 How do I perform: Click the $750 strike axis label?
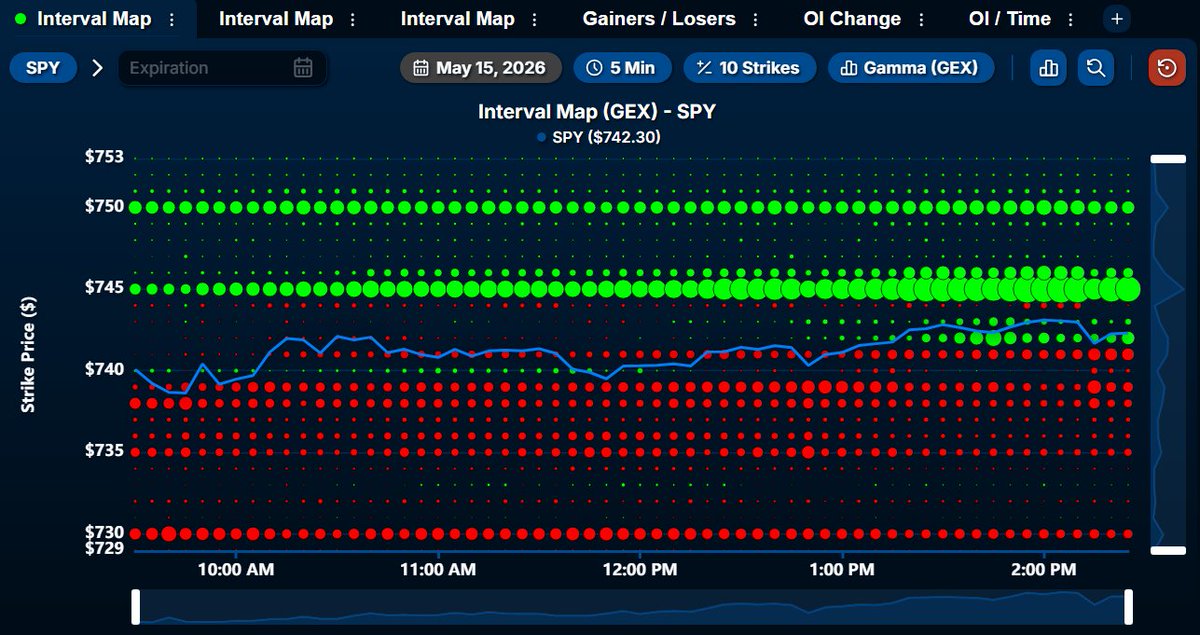pyautogui.click(x=104, y=206)
